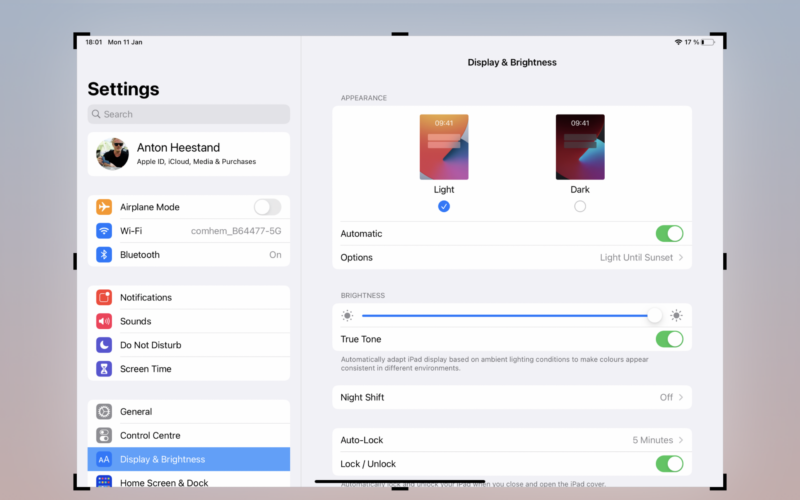
Task: Tap the Screen Time hourglass icon
Action: (104, 369)
